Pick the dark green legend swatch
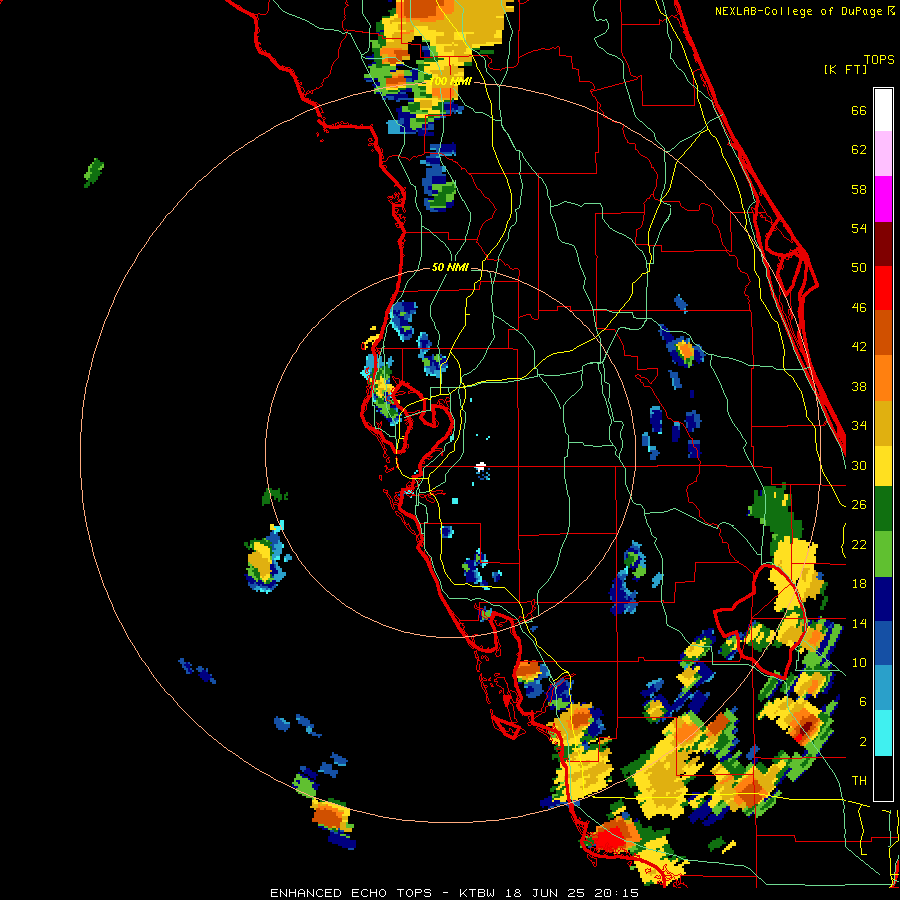 click(x=883, y=509)
